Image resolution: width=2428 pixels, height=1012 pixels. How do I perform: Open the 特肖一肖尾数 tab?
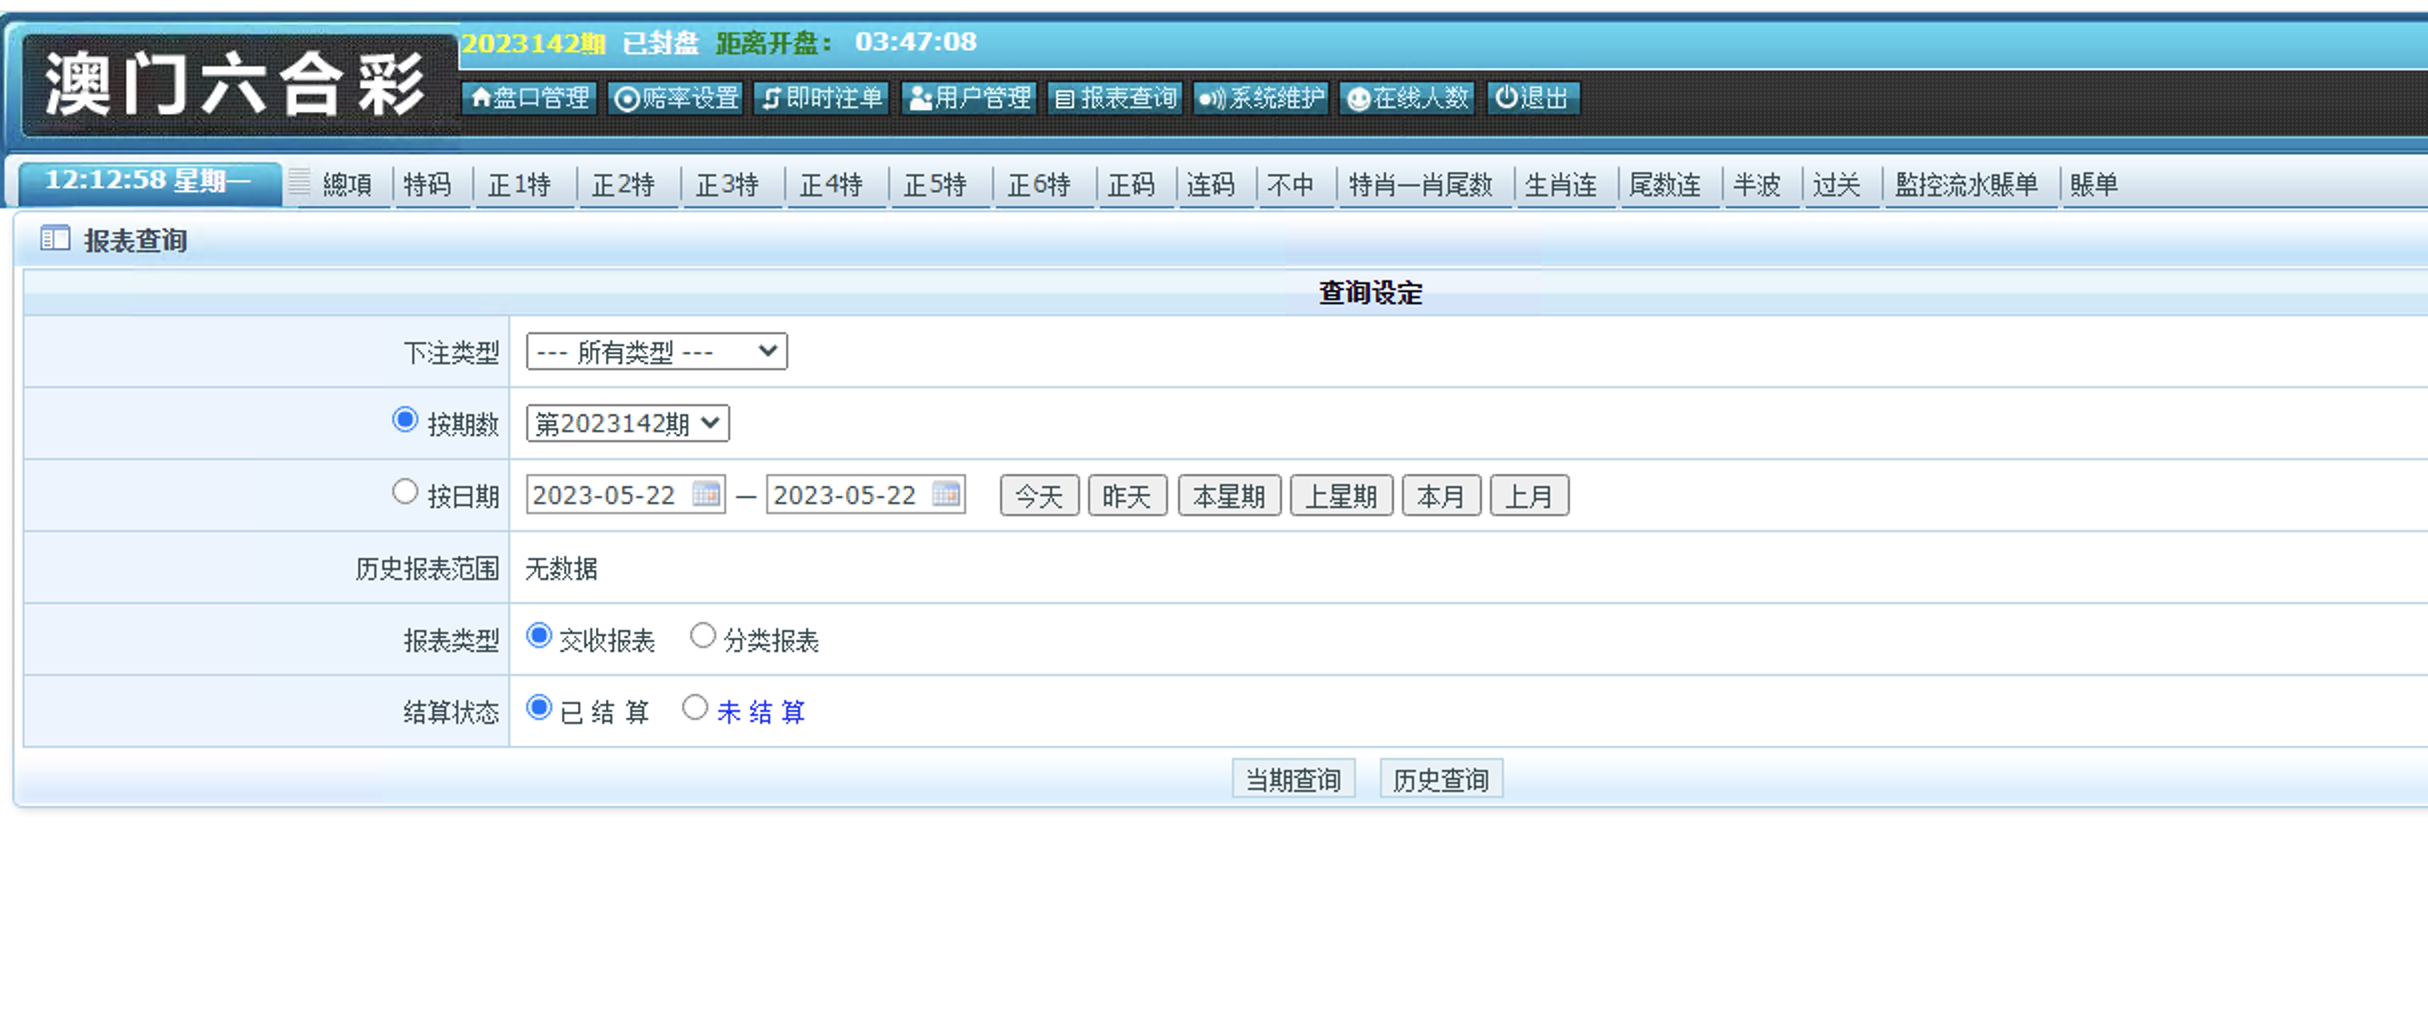pyautogui.click(x=1420, y=185)
